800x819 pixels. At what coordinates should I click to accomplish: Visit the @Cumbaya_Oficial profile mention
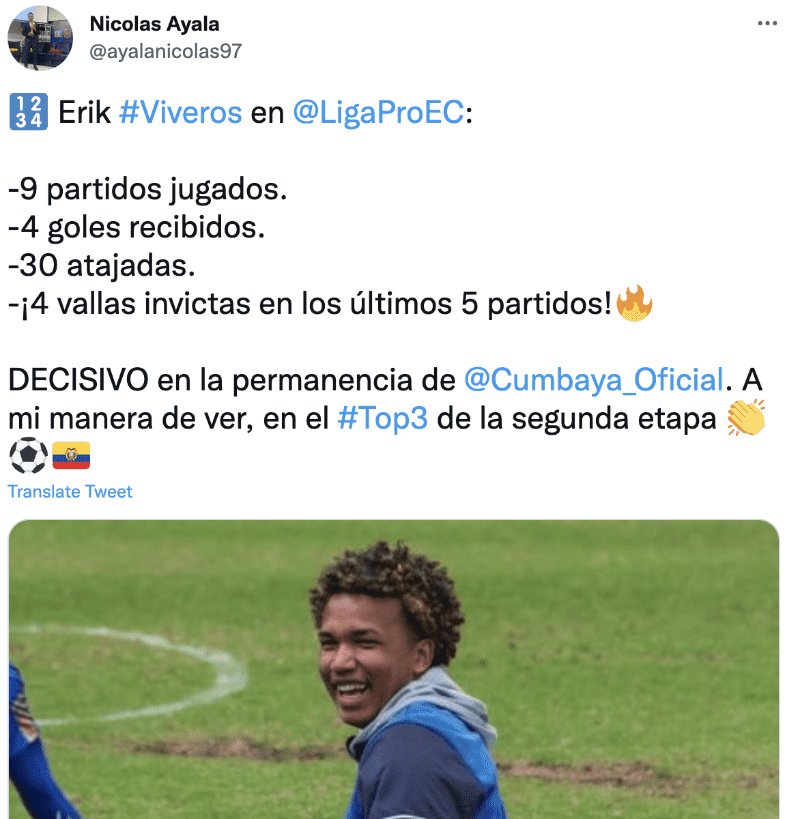coord(594,380)
